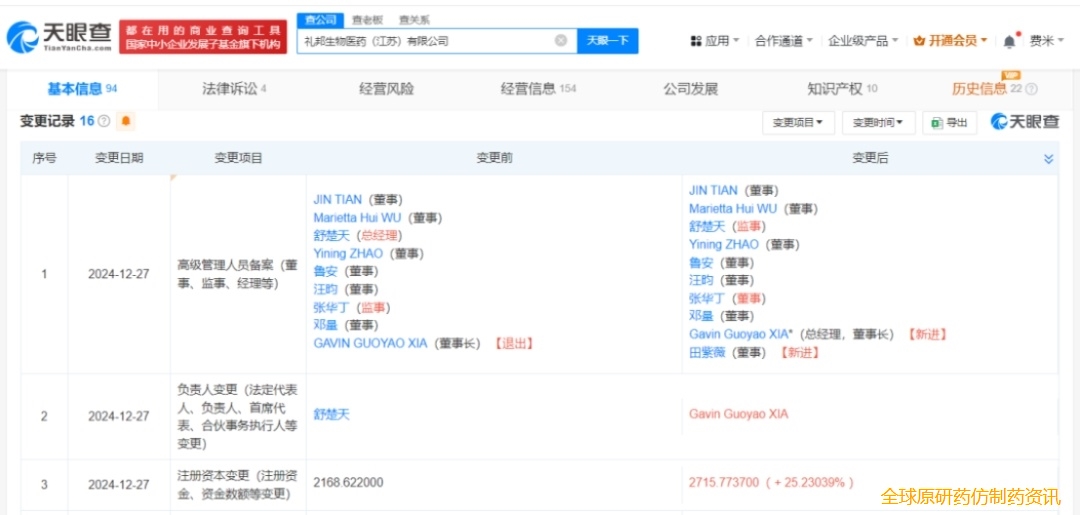Select the 查公司 search tab
The height and width of the screenshot is (515, 1080).
pyautogui.click(x=320, y=20)
